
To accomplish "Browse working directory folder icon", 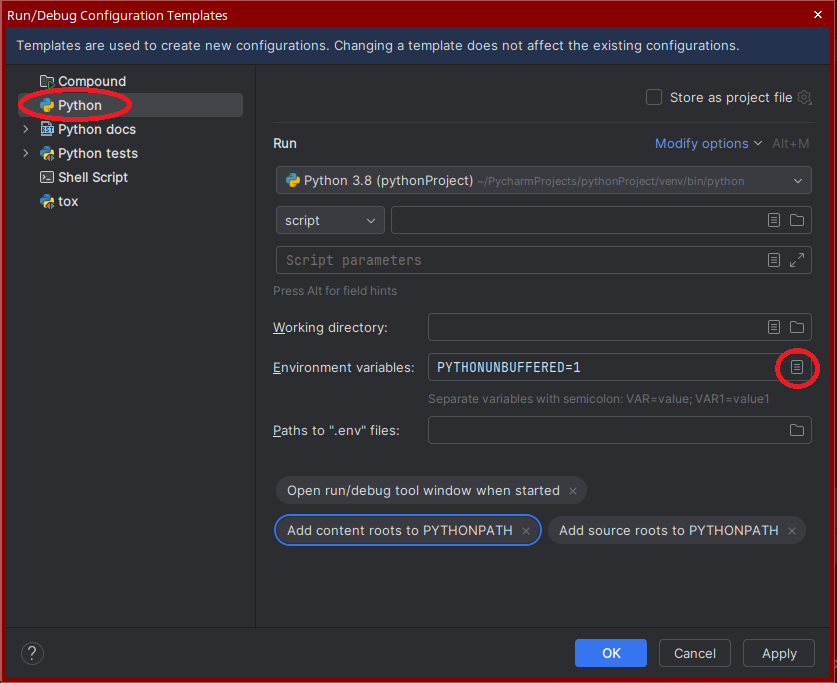I will click(x=797, y=327).
